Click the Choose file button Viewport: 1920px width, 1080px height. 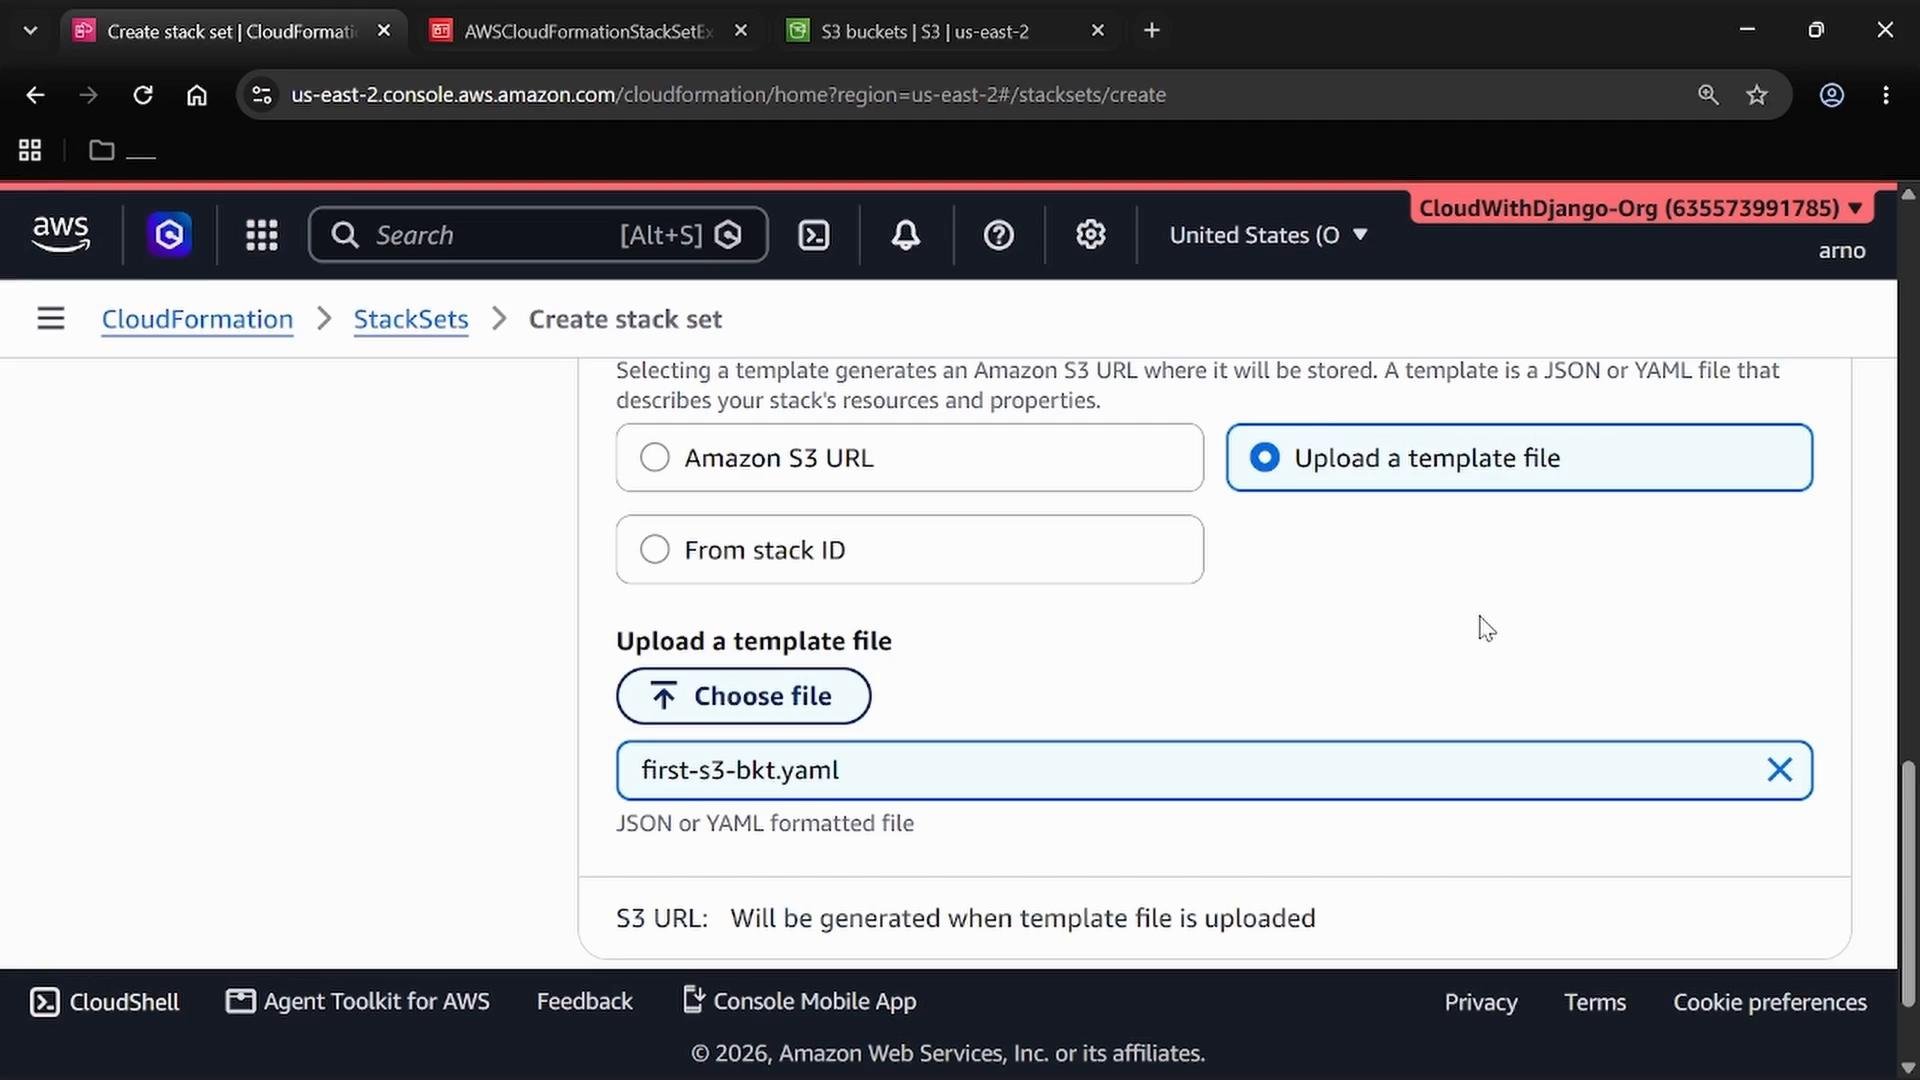point(743,696)
